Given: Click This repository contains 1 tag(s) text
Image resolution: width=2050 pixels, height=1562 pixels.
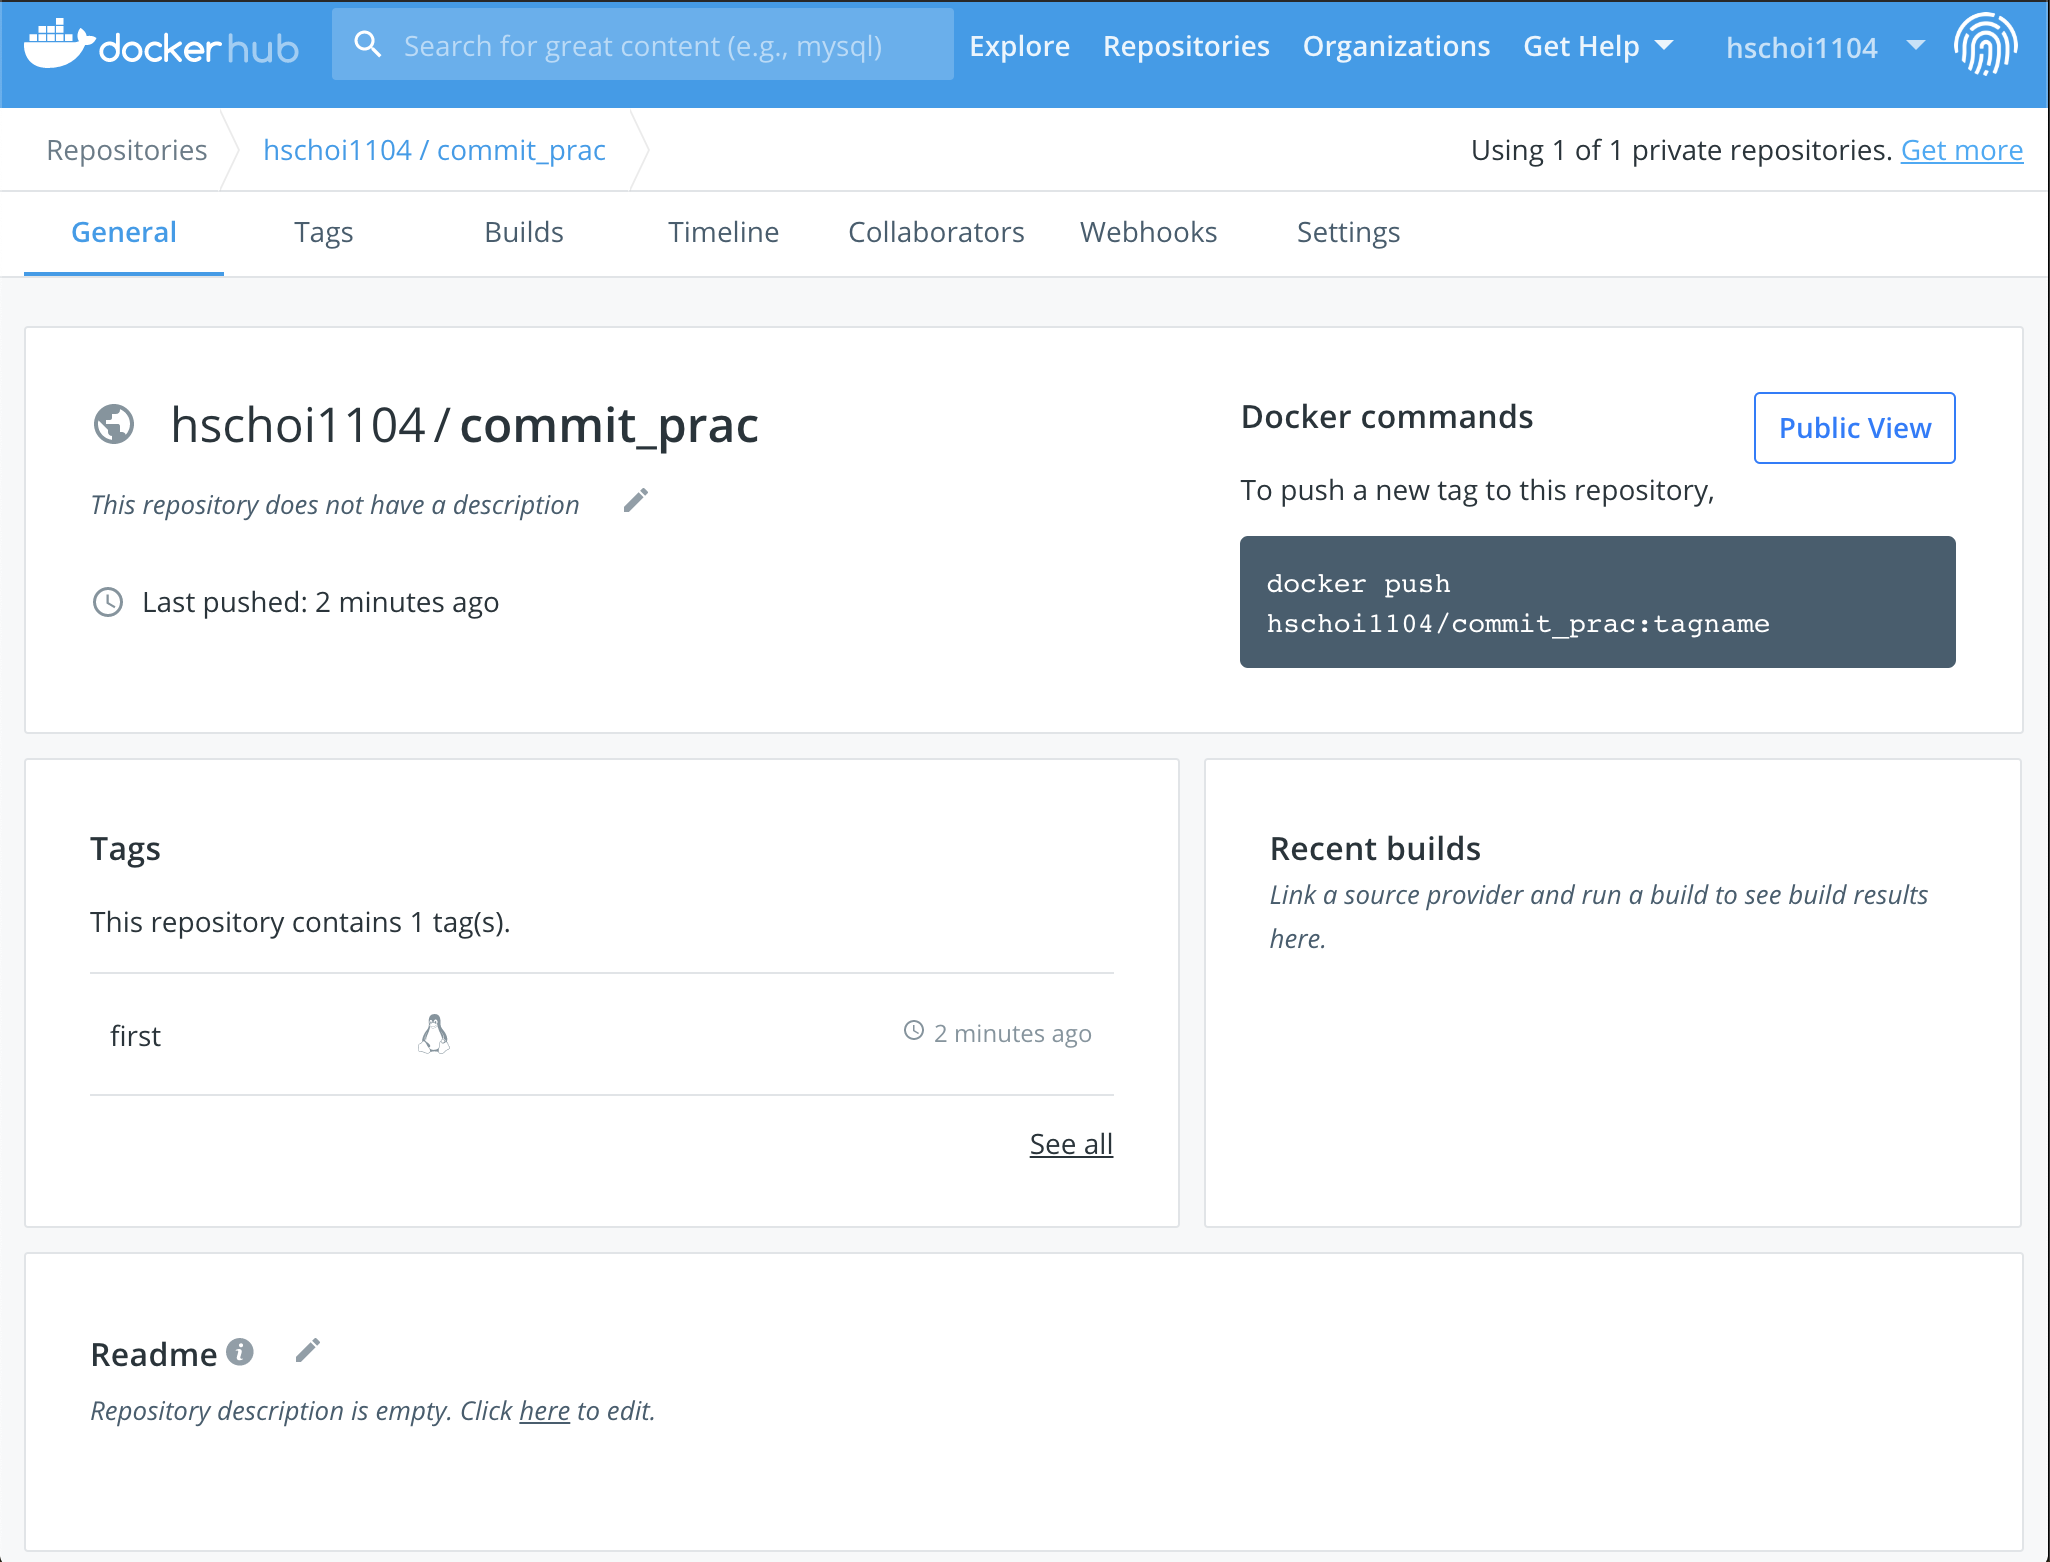Looking at the screenshot, I should click(300, 922).
